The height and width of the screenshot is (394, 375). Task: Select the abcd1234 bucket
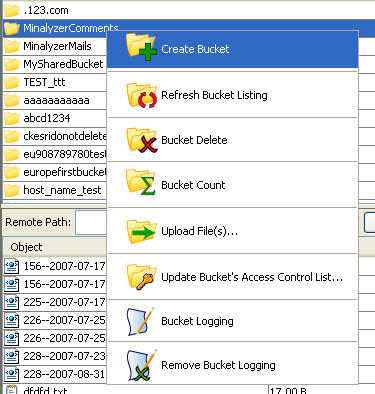click(47, 118)
